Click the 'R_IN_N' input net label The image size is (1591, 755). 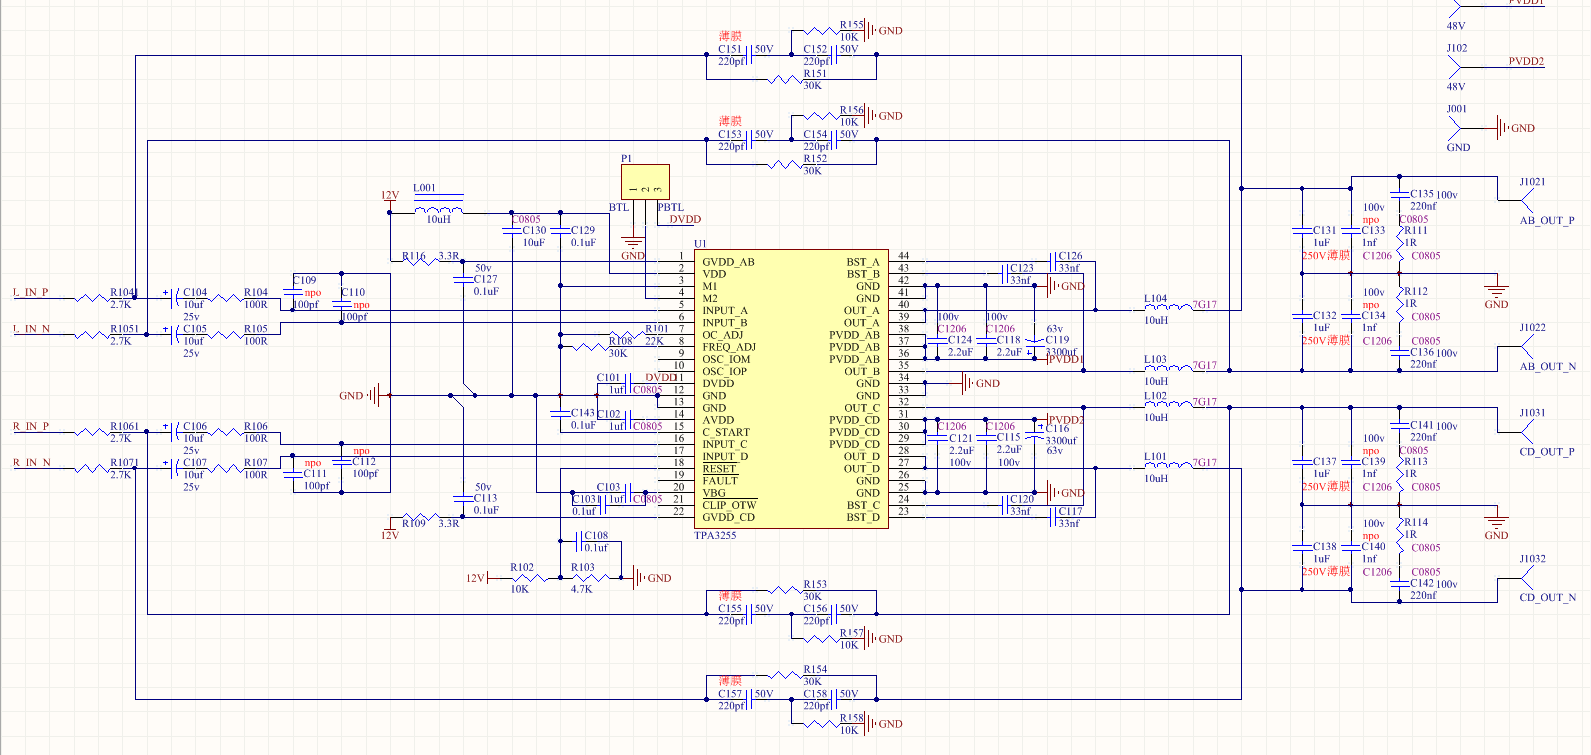32,463
